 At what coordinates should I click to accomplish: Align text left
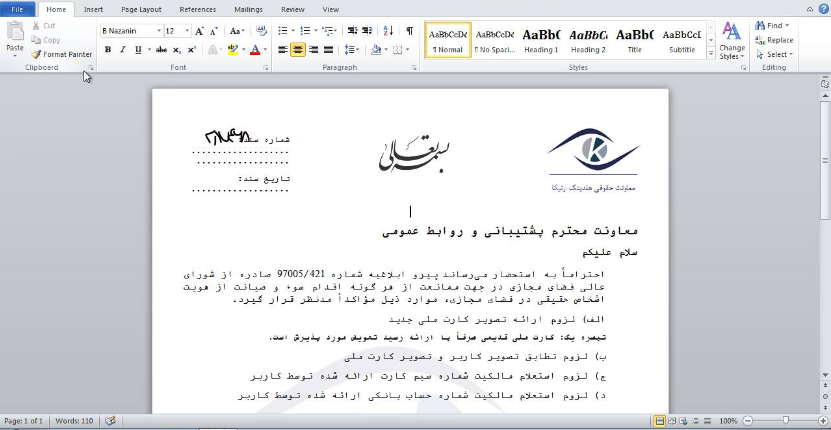(283, 50)
